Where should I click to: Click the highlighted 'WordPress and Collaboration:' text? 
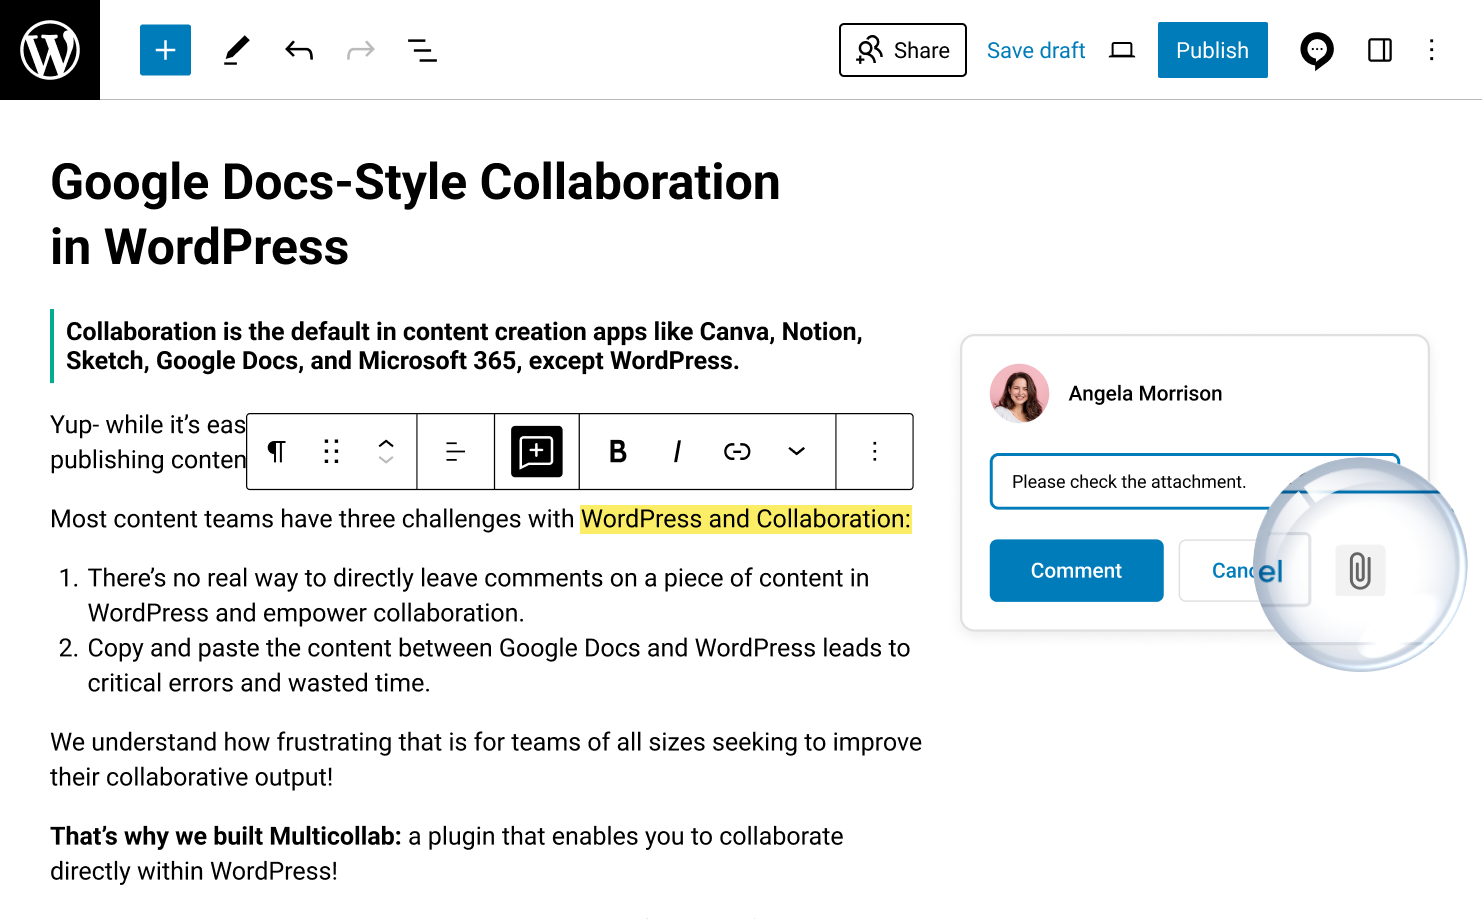(746, 519)
